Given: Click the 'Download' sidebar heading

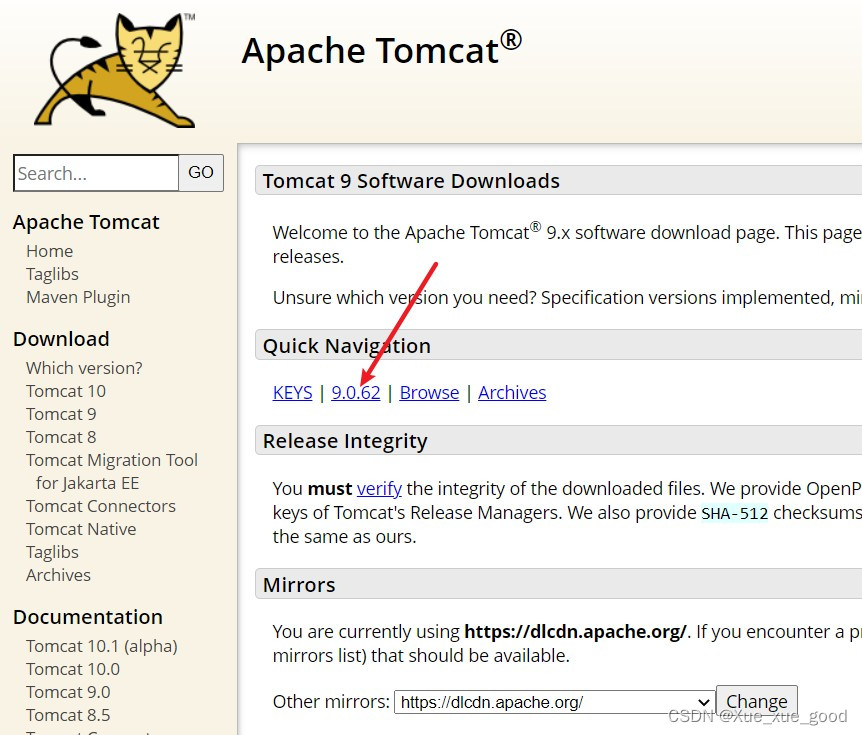Looking at the screenshot, I should click(x=61, y=339).
